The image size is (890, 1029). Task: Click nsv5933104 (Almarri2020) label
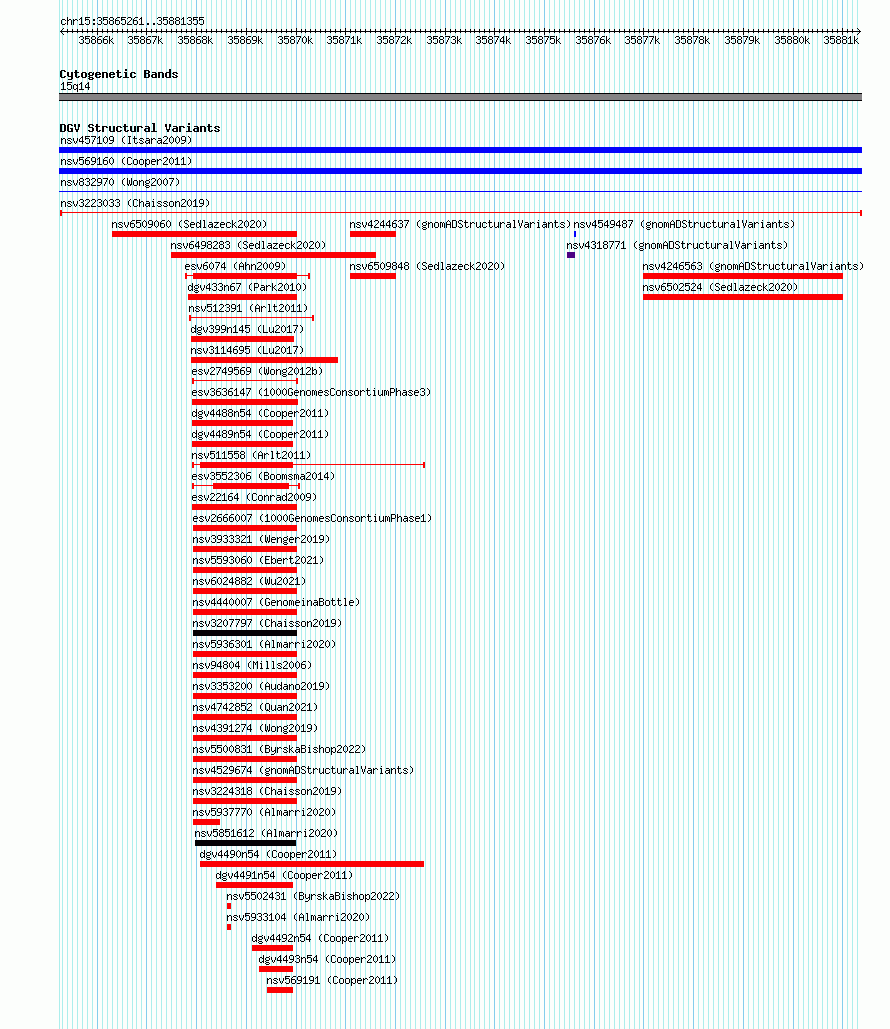299,917
